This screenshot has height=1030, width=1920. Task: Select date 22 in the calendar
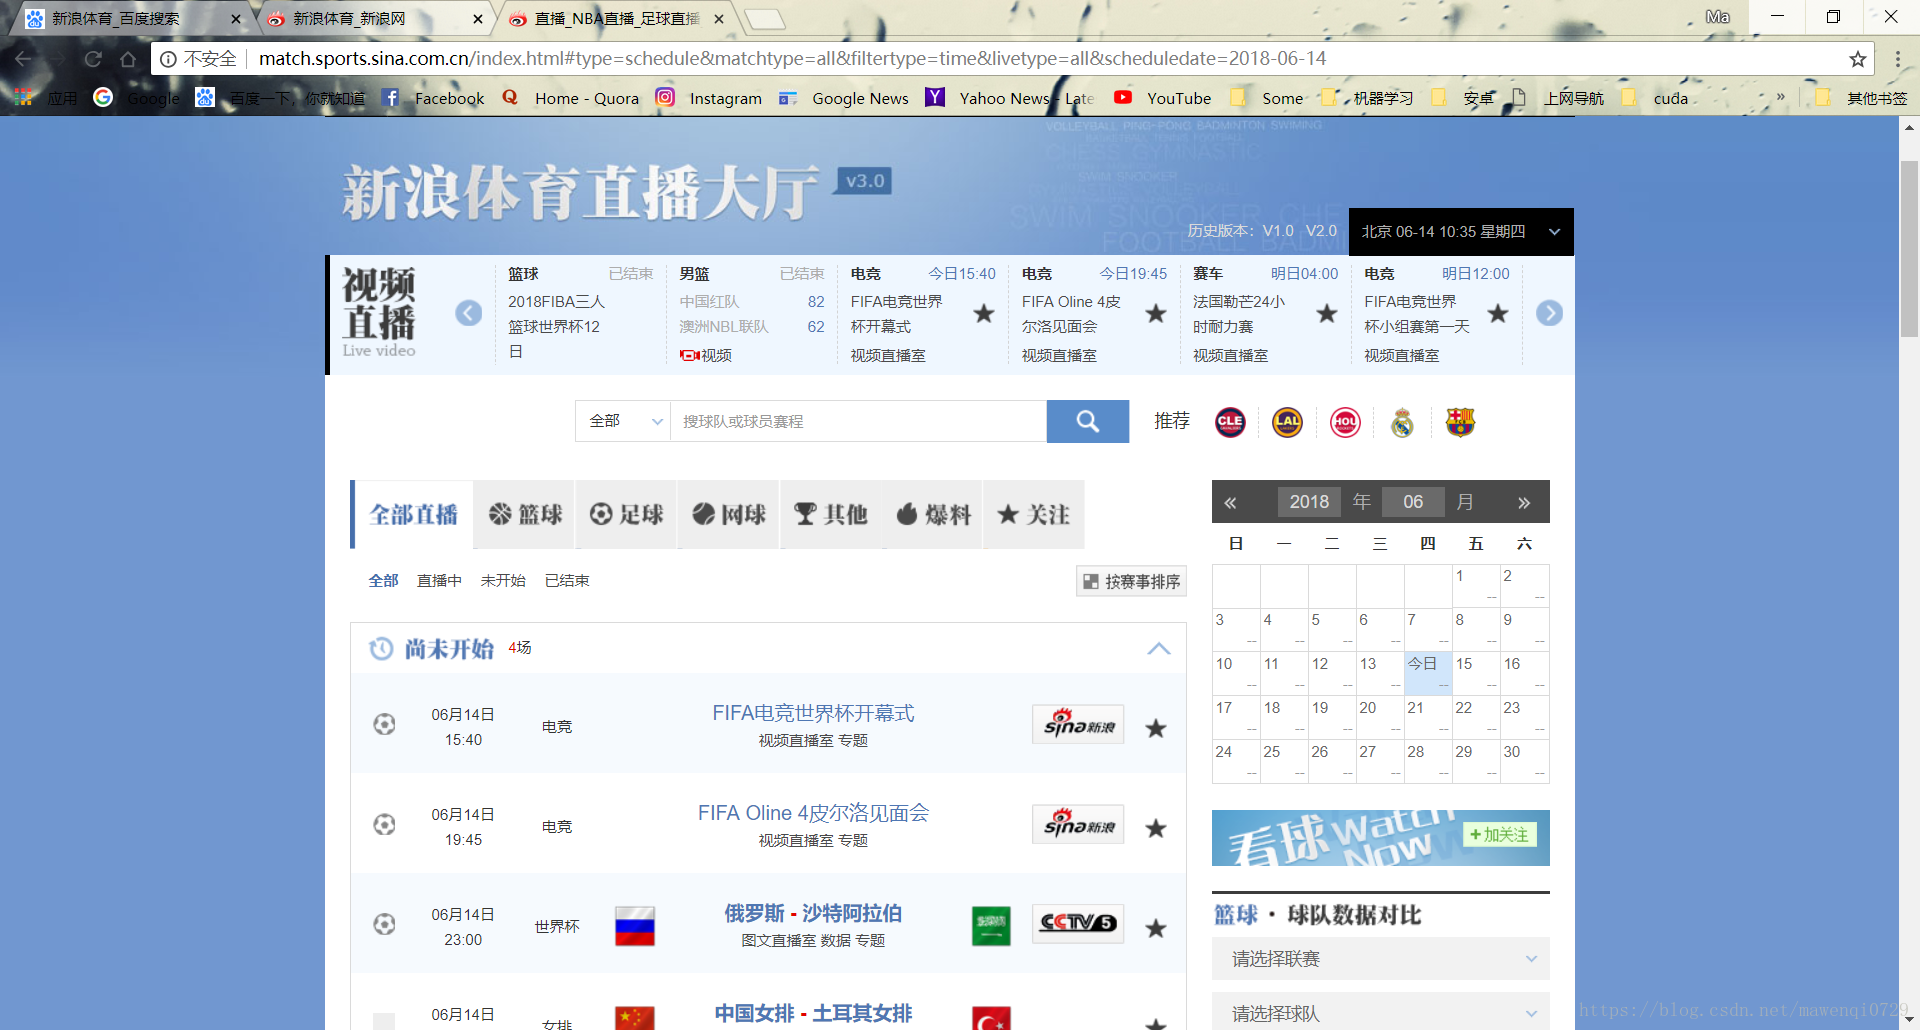click(x=1476, y=716)
